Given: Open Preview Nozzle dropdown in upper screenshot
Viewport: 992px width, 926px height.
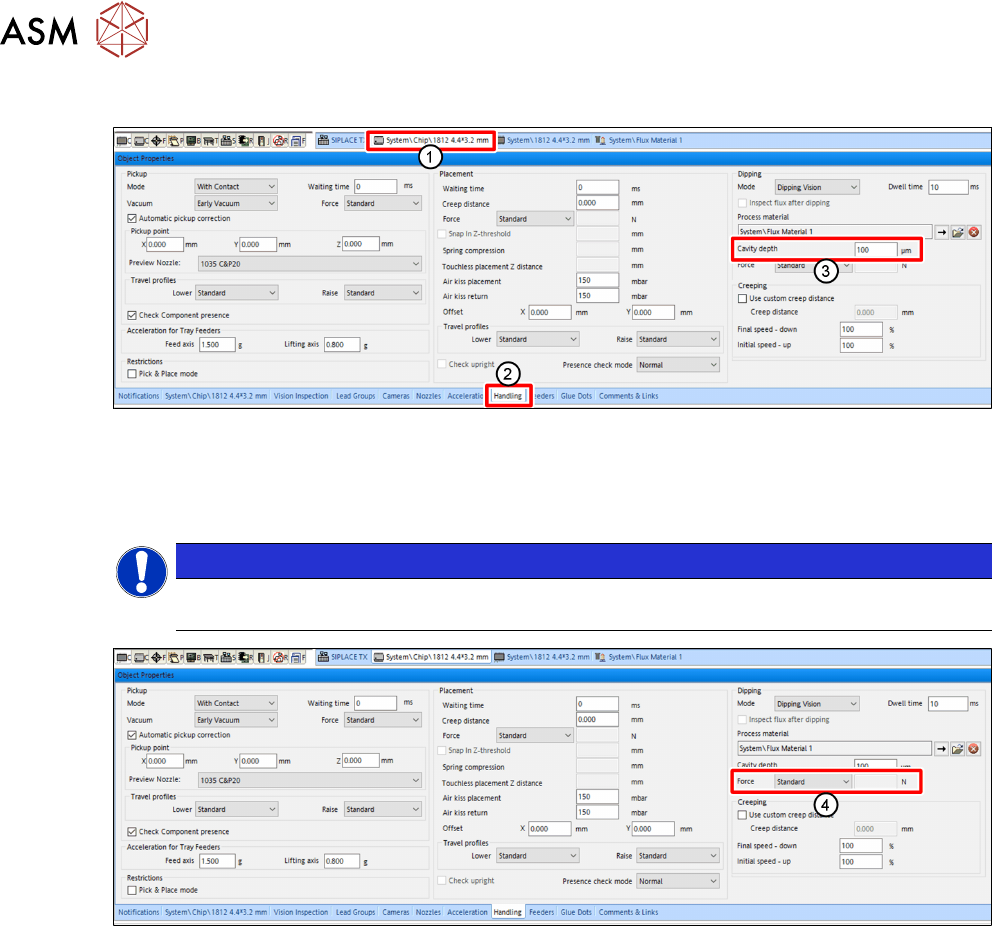Looking at the screenshot, I should pos(309,264).
